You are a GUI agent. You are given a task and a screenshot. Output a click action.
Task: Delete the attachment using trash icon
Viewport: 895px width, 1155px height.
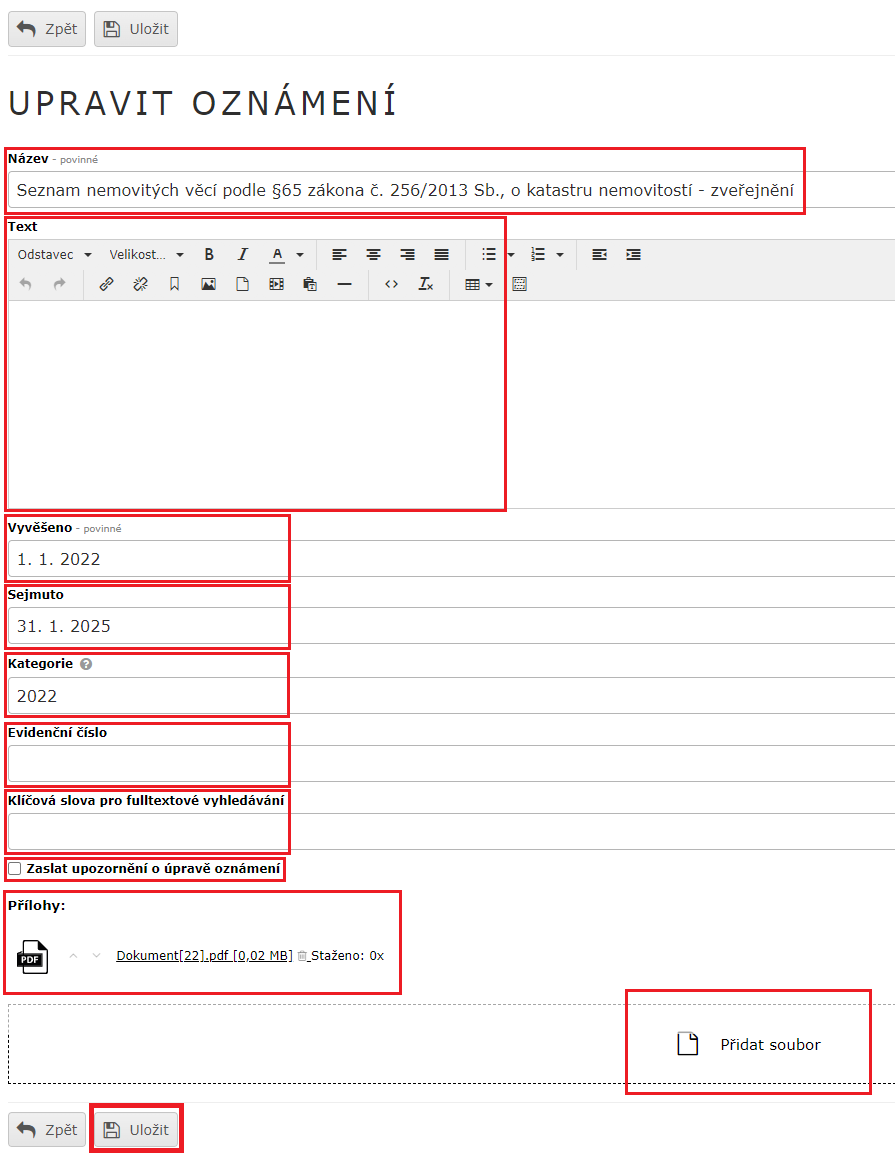pos(302,956)
